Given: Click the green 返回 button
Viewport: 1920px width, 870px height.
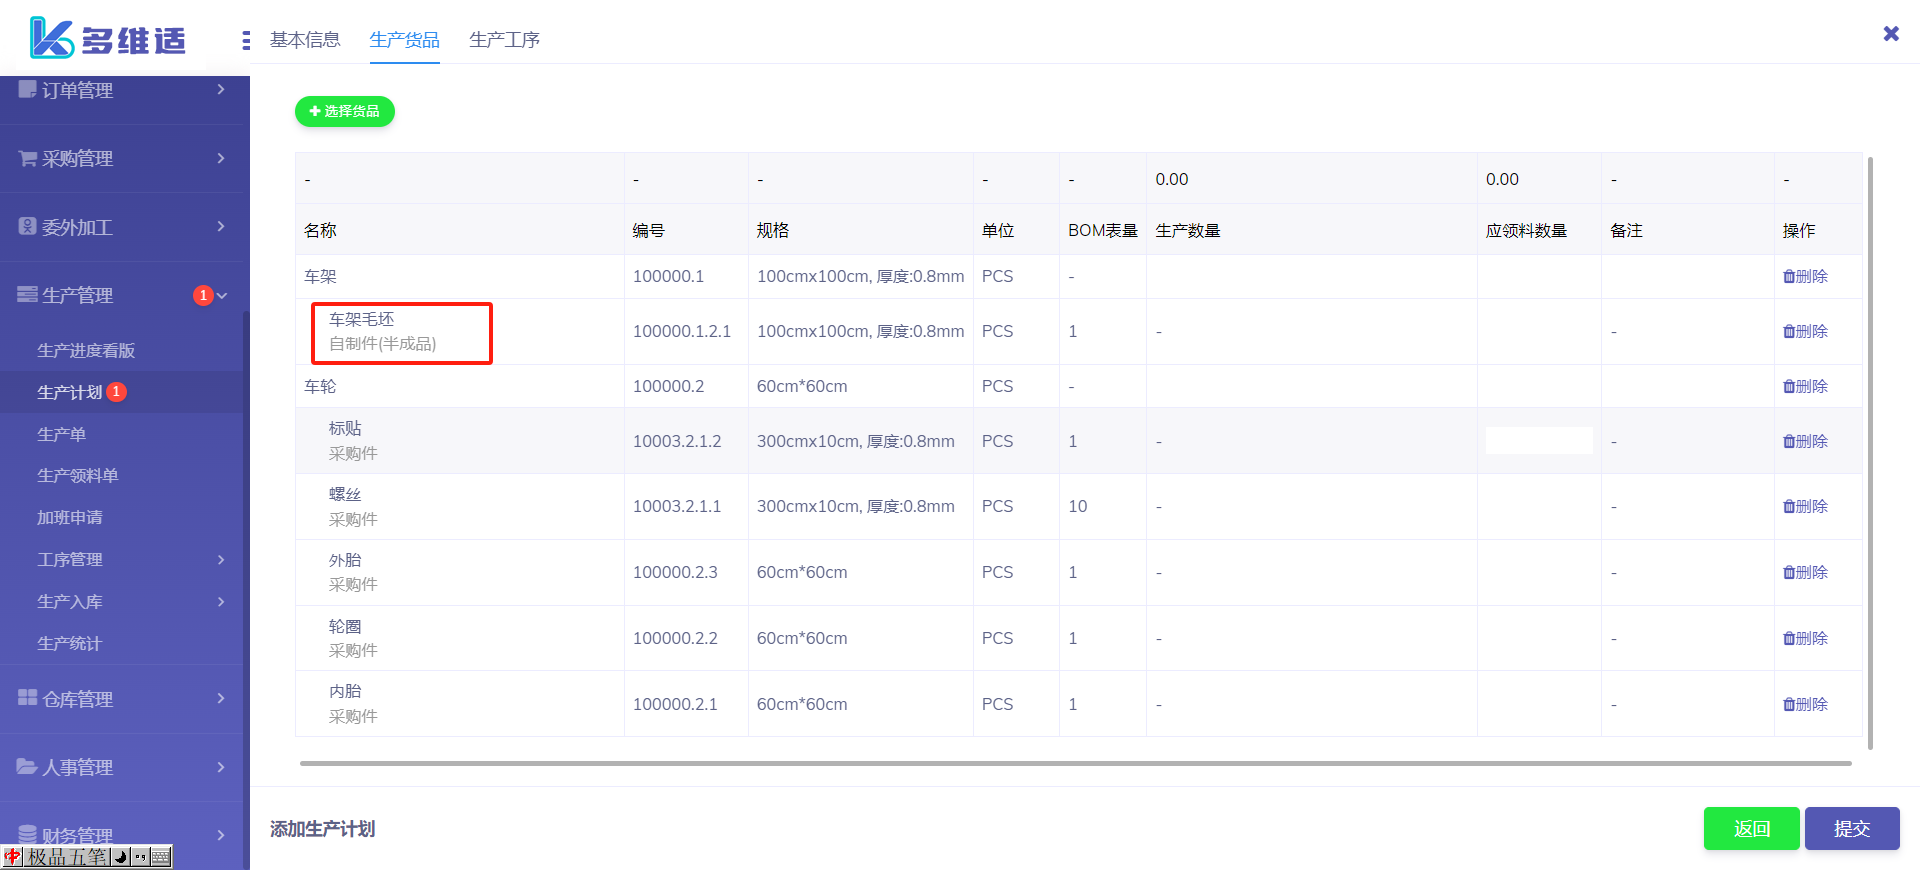Looking at the screenshot, I should click(1751, 829).
